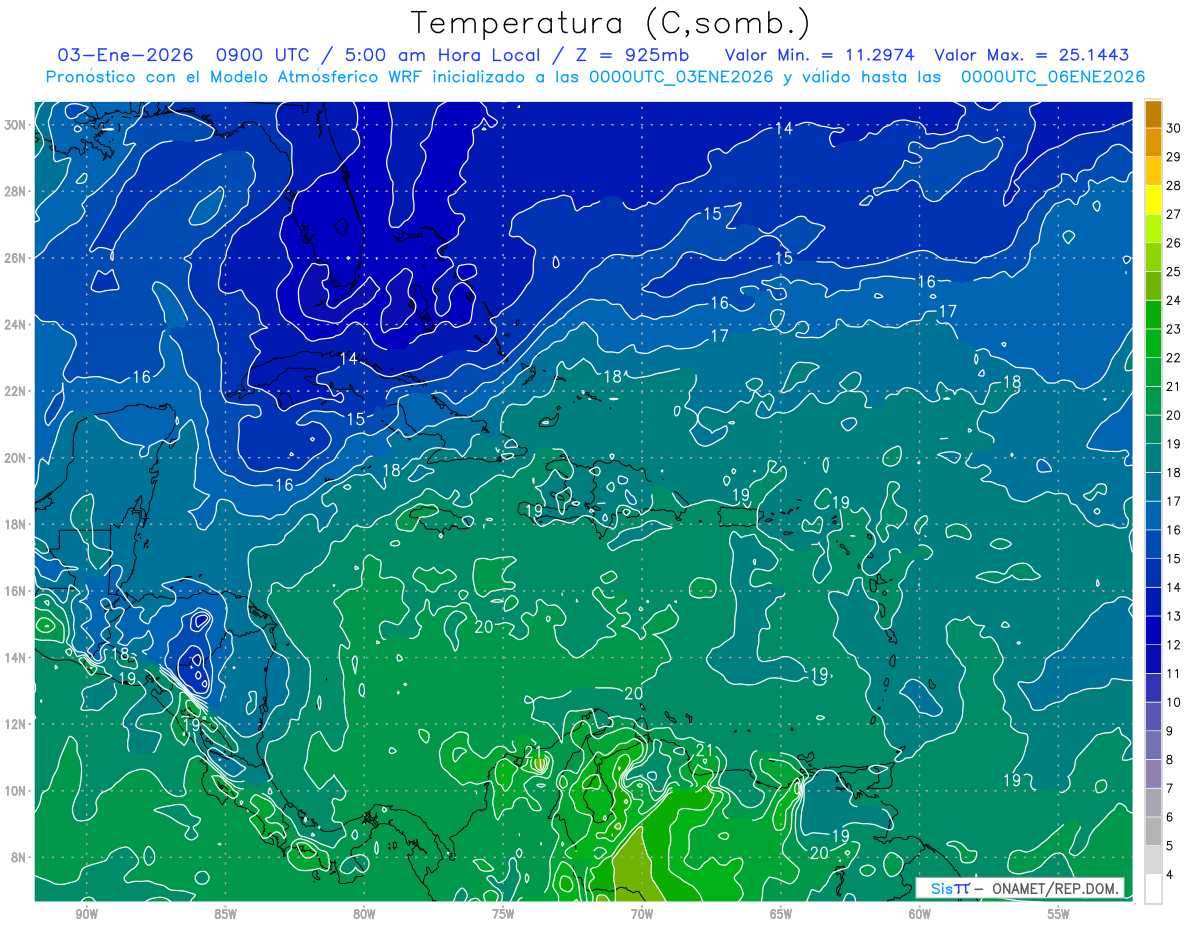The image size is (1200, 927).
Task: Select the pressure level "Z = 925mb"
Action: 632,55
